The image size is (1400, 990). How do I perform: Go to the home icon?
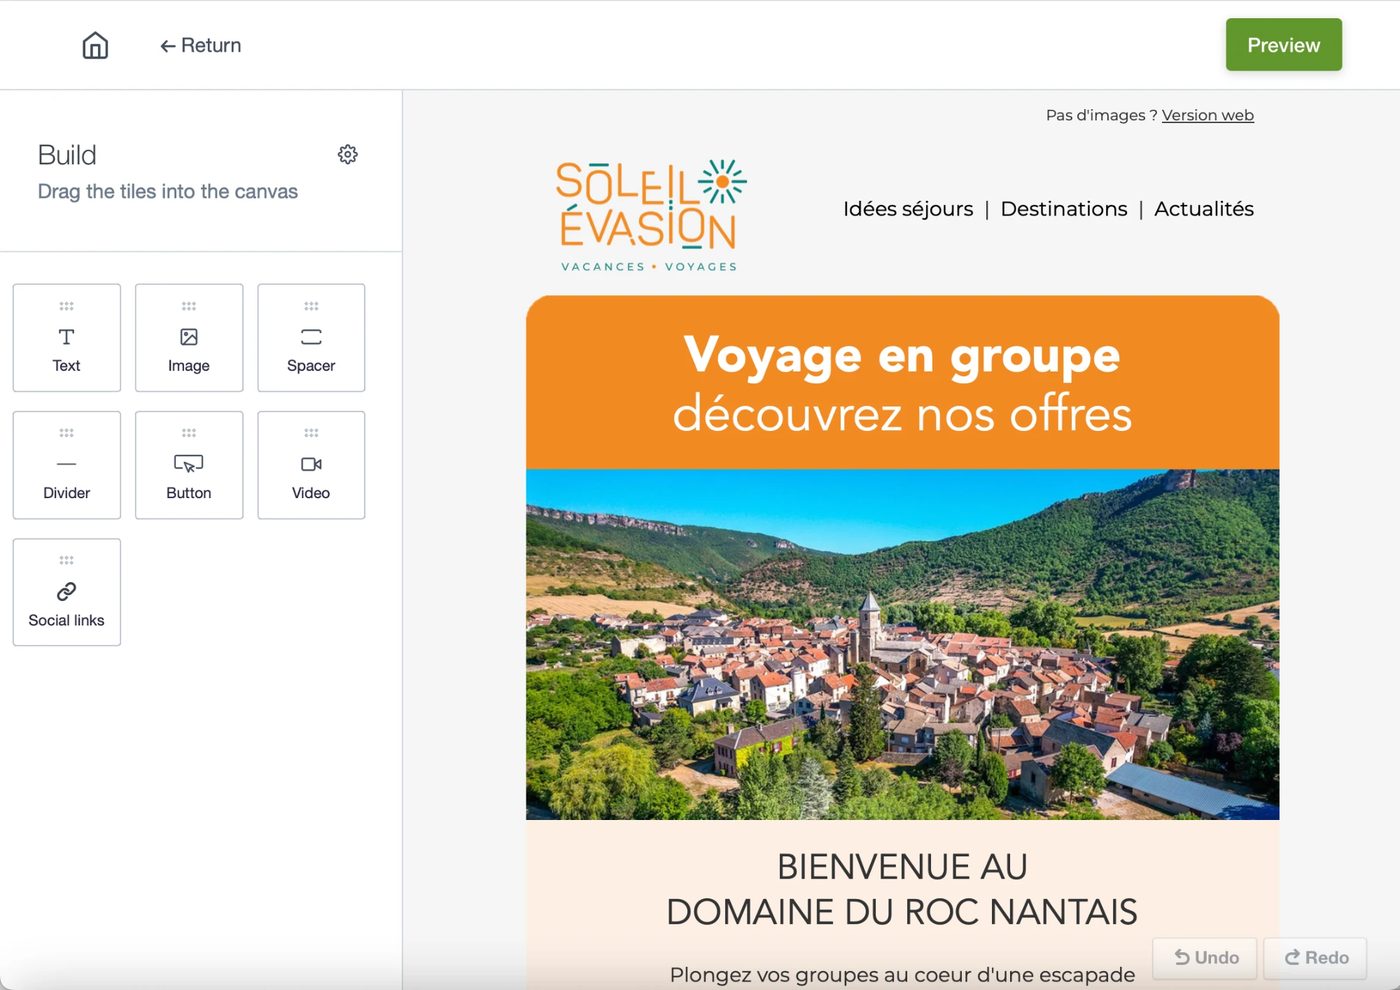(x=95, y=45)
